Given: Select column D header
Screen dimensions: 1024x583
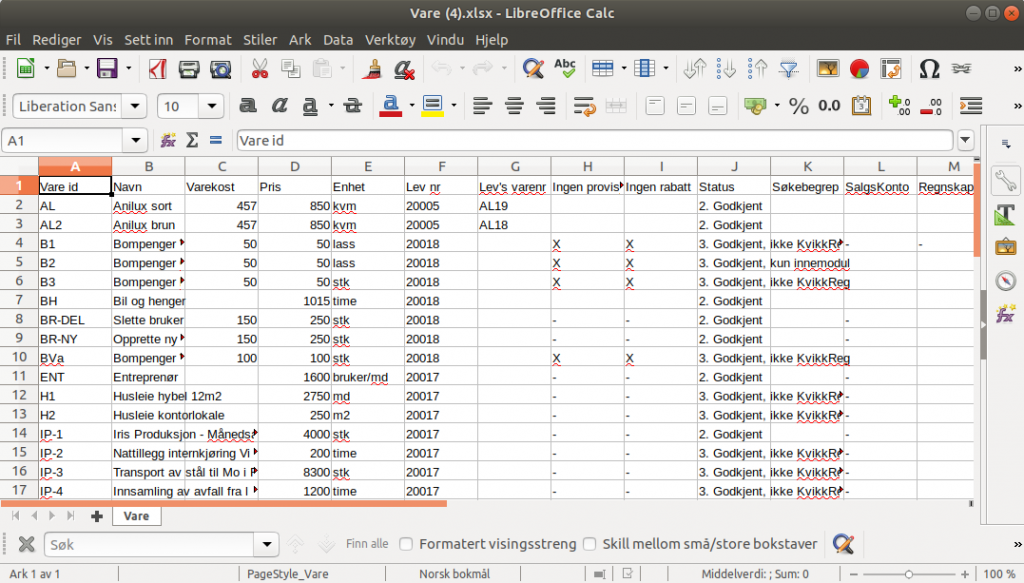Looking at the screenshot, I should coord(295,166).
